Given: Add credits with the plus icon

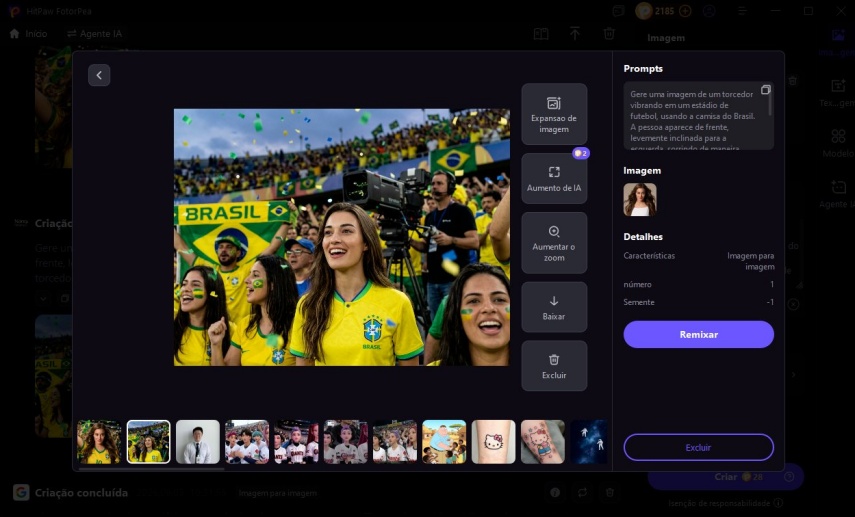Looking at the screenshot, I should click(x=685, y=11).
